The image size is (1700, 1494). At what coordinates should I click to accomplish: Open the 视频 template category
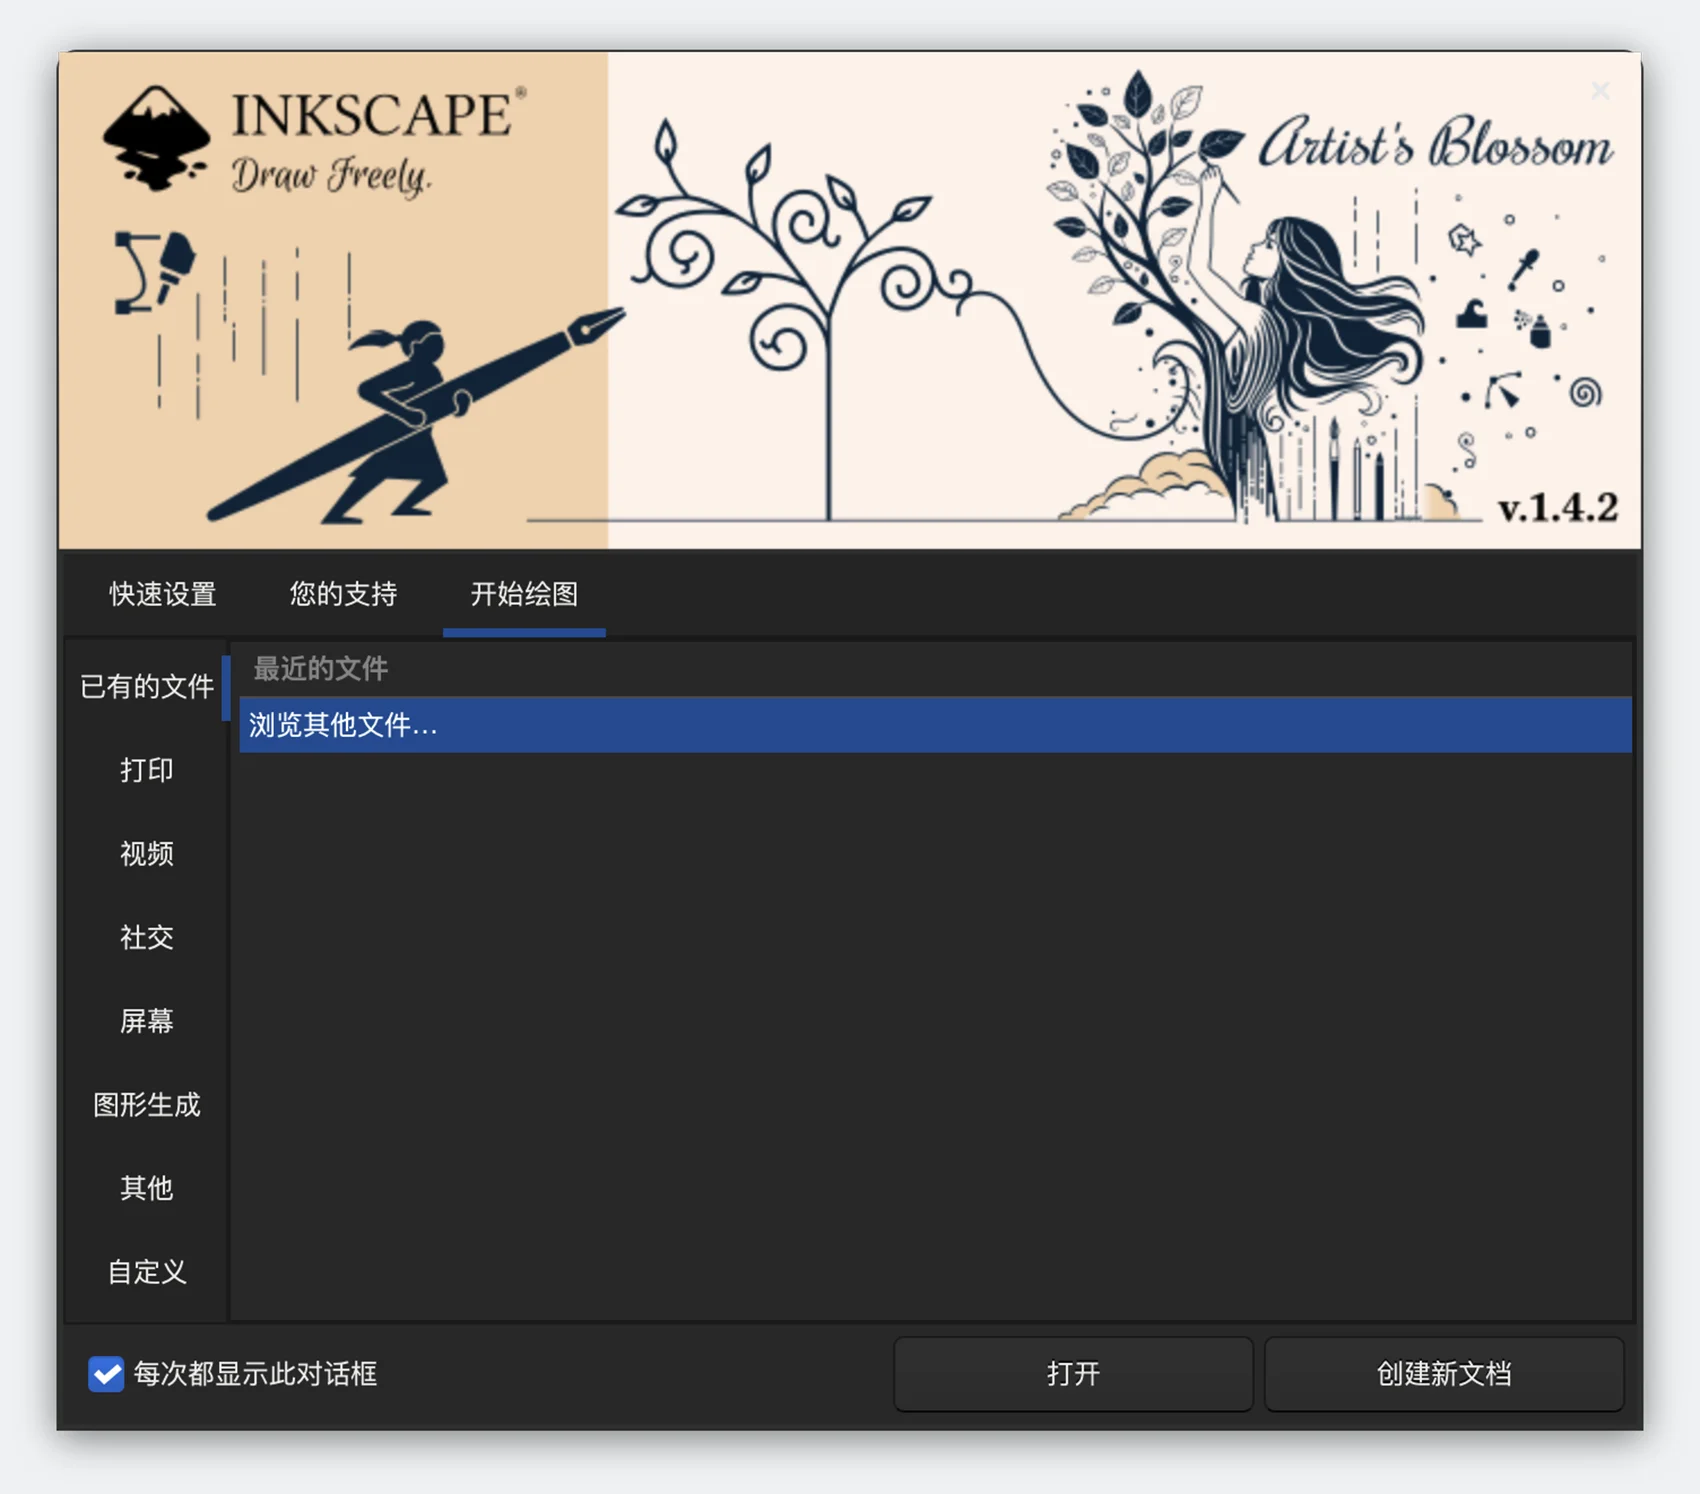147,853
